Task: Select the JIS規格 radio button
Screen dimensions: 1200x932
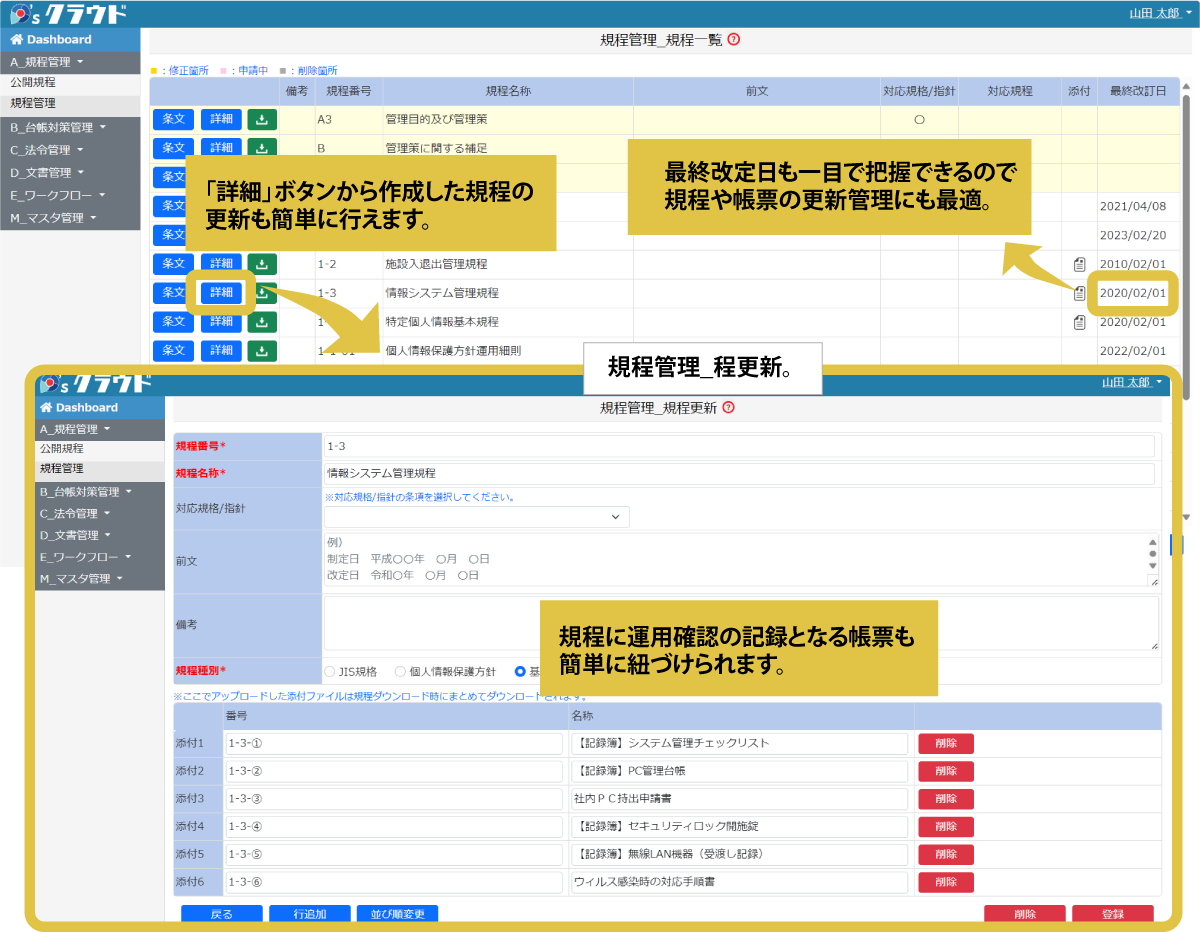Action: [x=331, y=672]
